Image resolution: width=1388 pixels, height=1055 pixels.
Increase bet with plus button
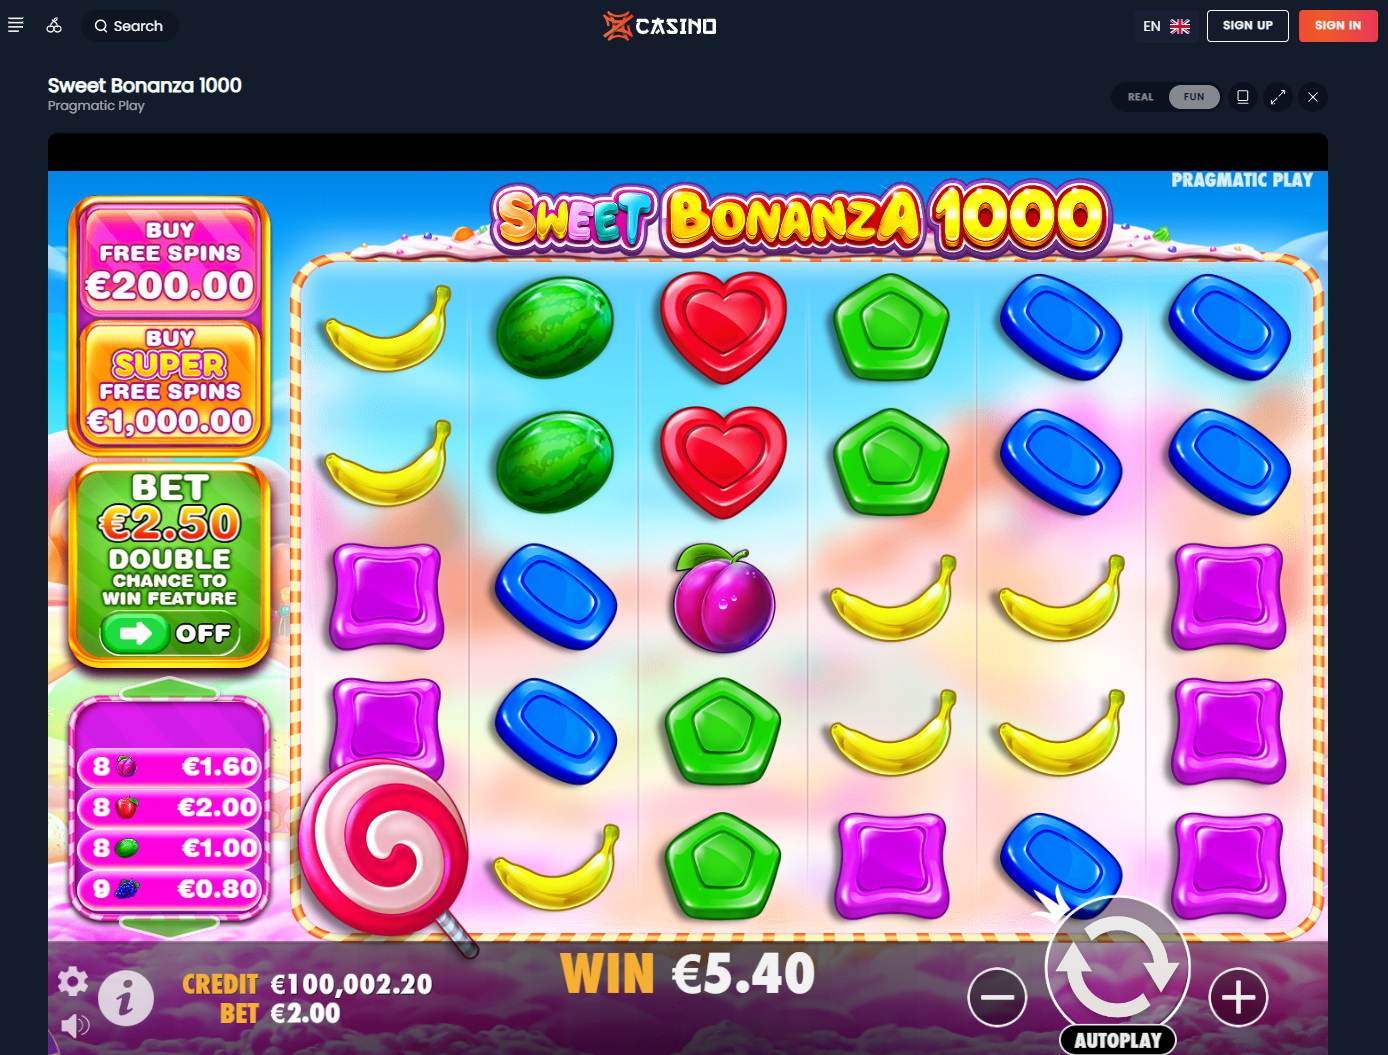(1238, 997)
